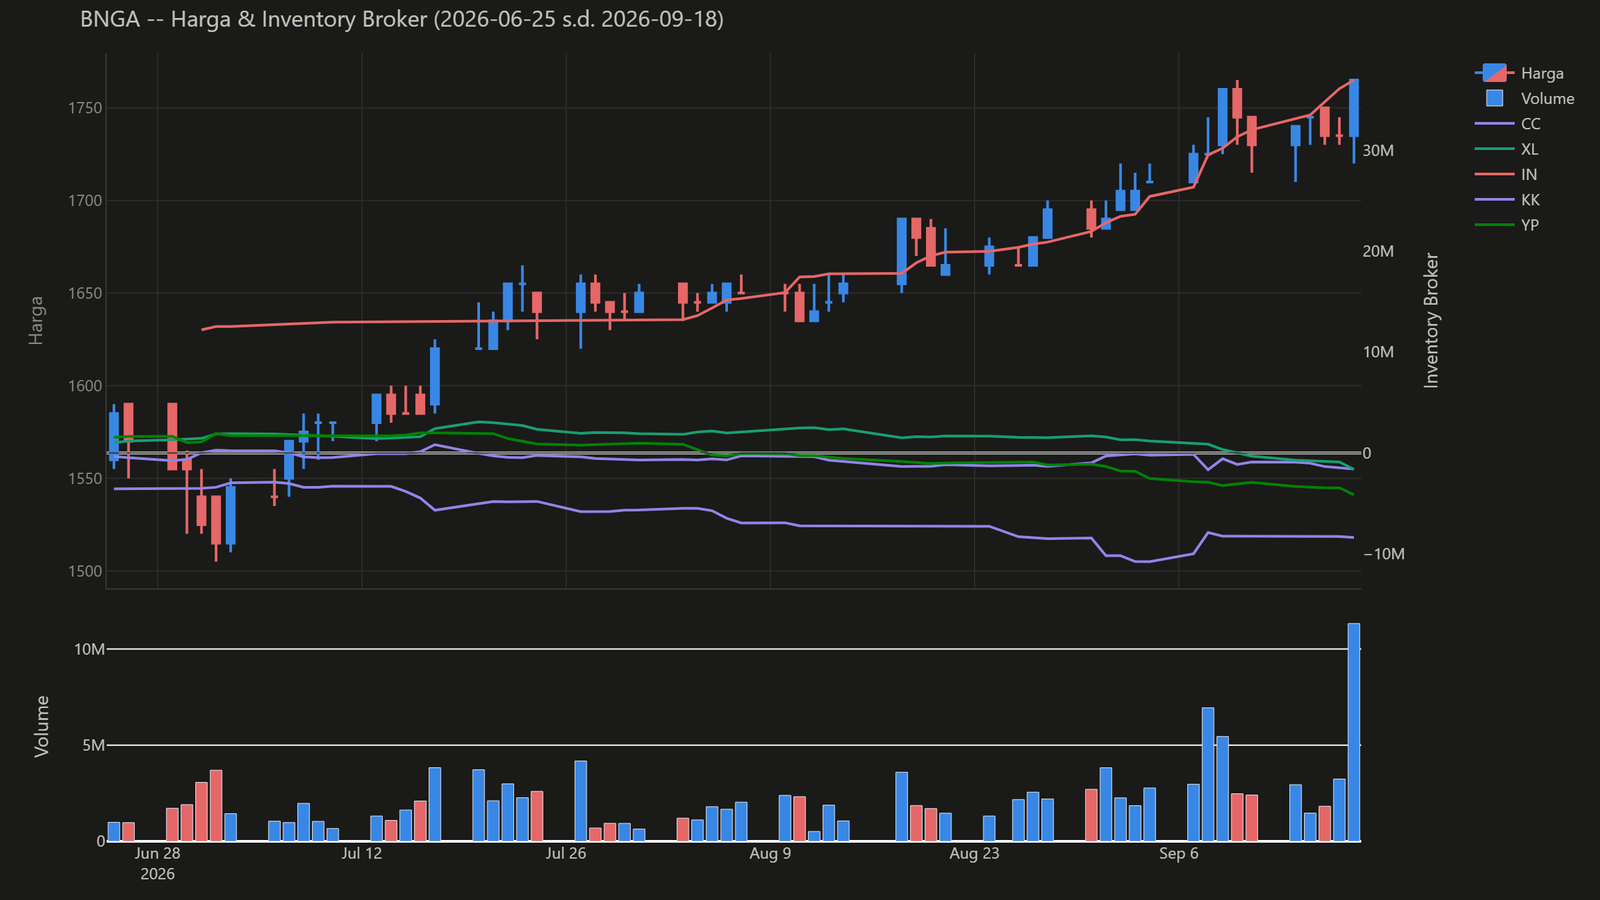Click the 'Sep 6' date tick label
The image size is (1600, 900).
(1179, 853)
